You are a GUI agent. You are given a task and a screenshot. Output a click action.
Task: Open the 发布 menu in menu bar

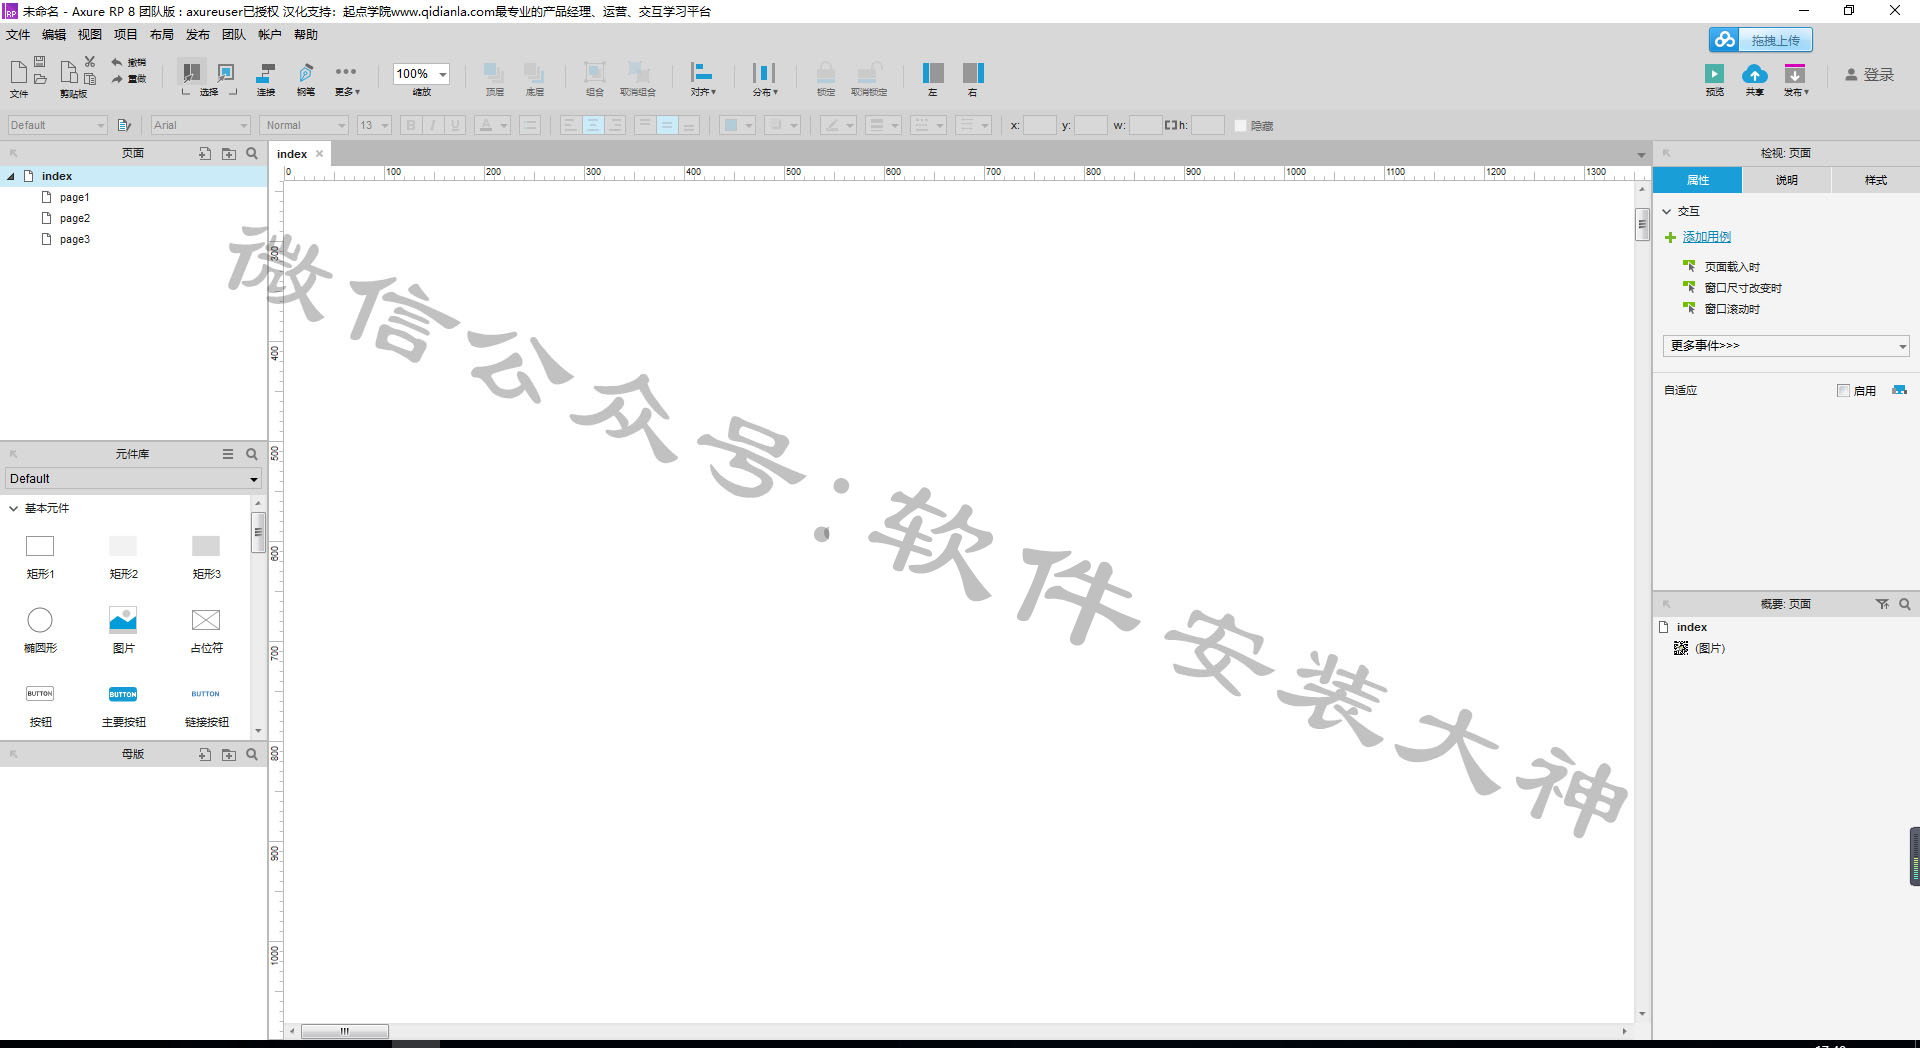(x=198, y=35)
